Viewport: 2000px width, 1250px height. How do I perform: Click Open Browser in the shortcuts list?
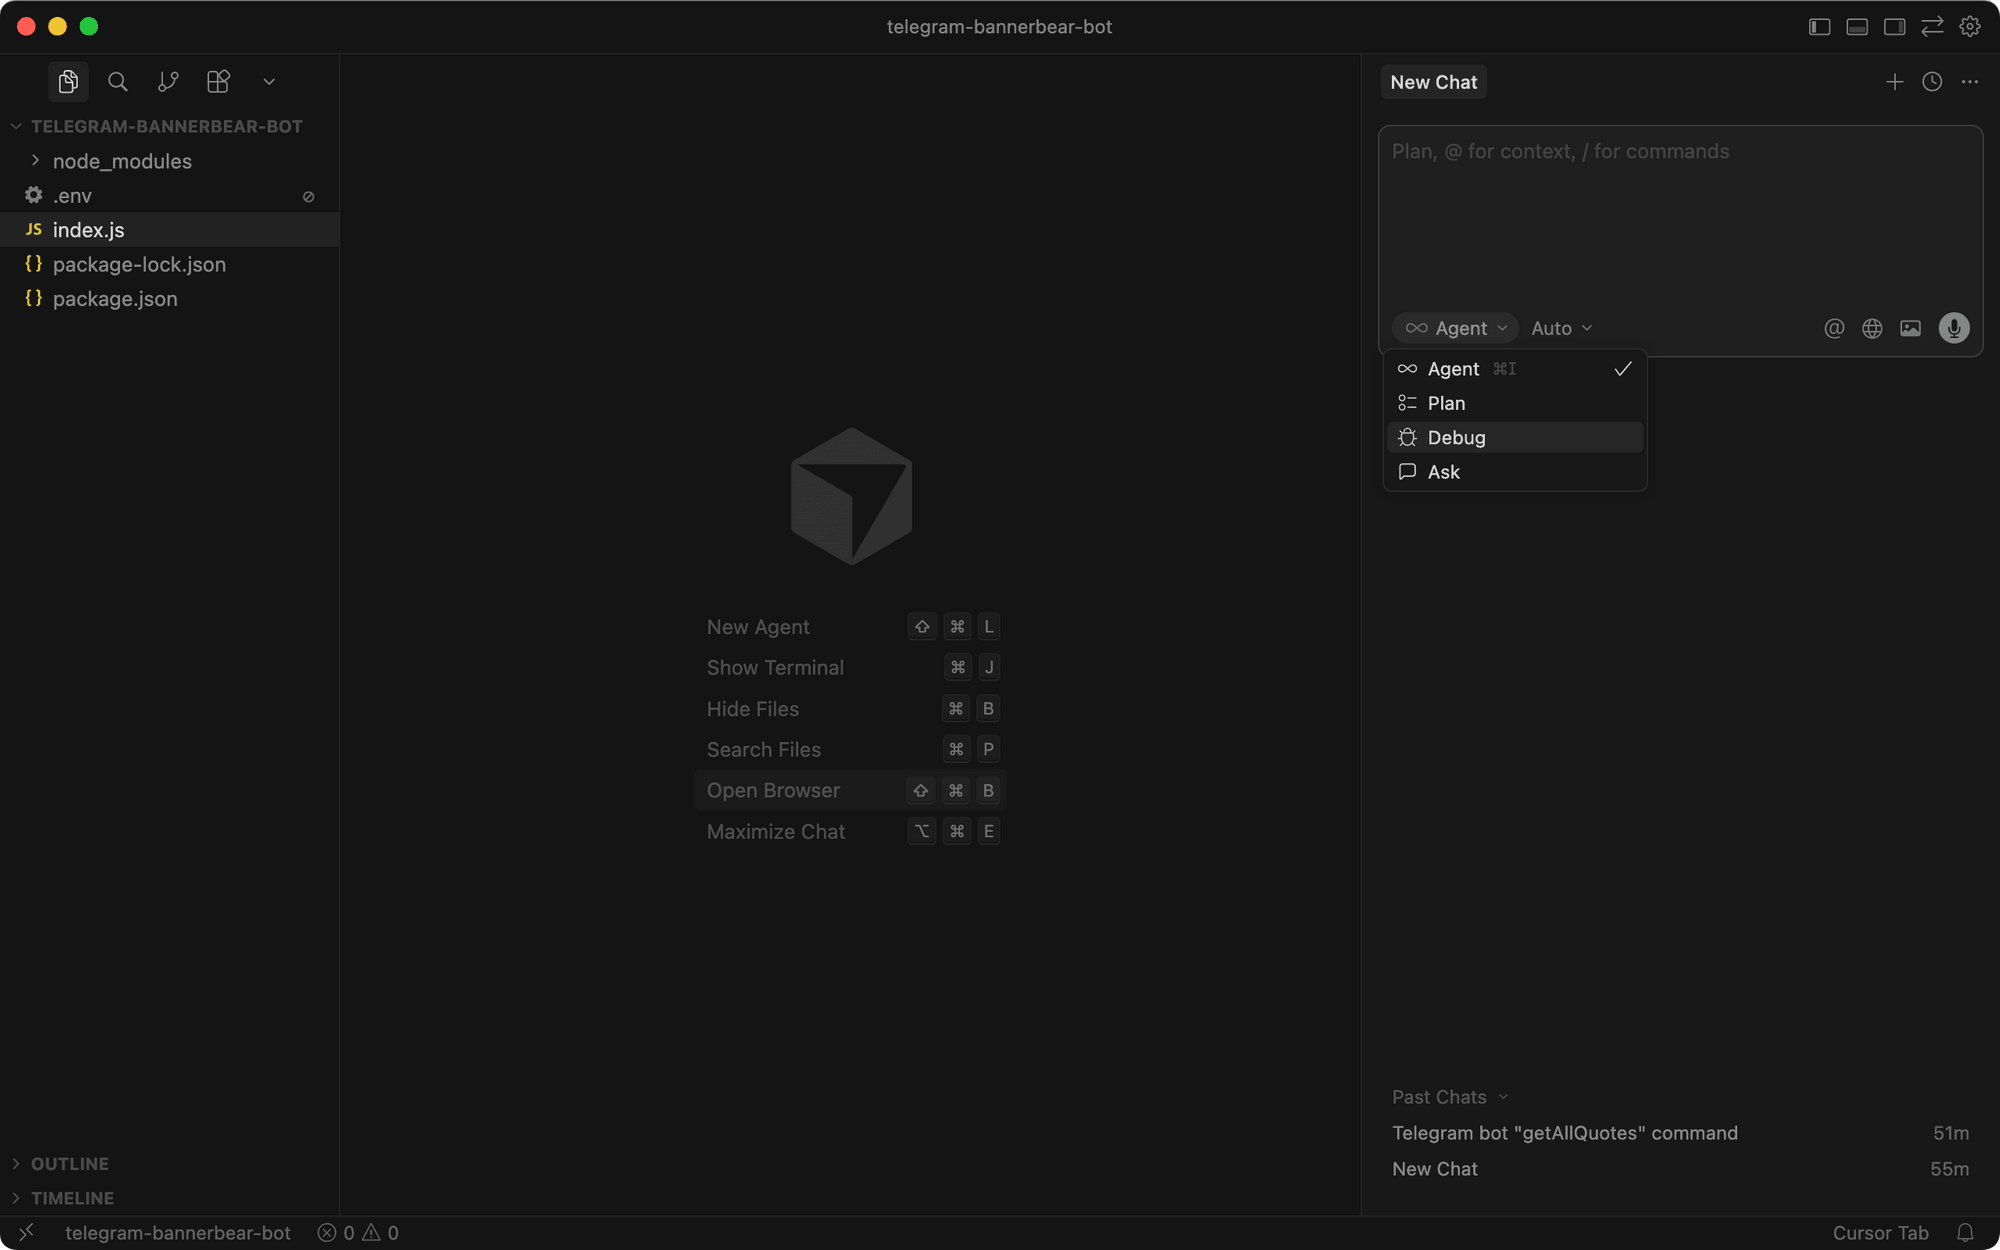point(773,790)
